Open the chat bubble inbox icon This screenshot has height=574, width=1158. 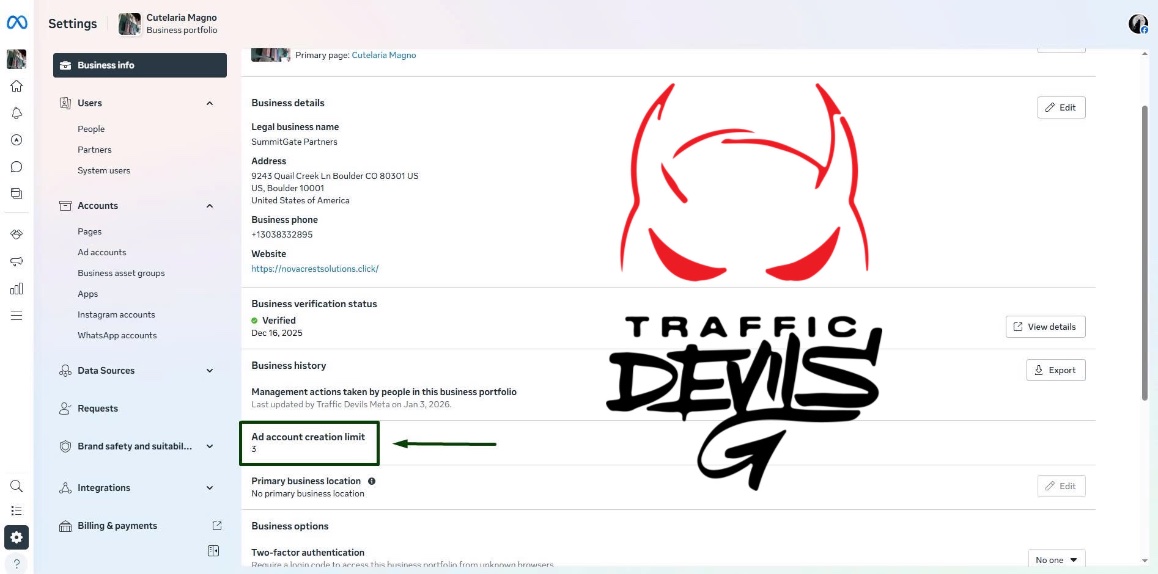tap(16, 166)
